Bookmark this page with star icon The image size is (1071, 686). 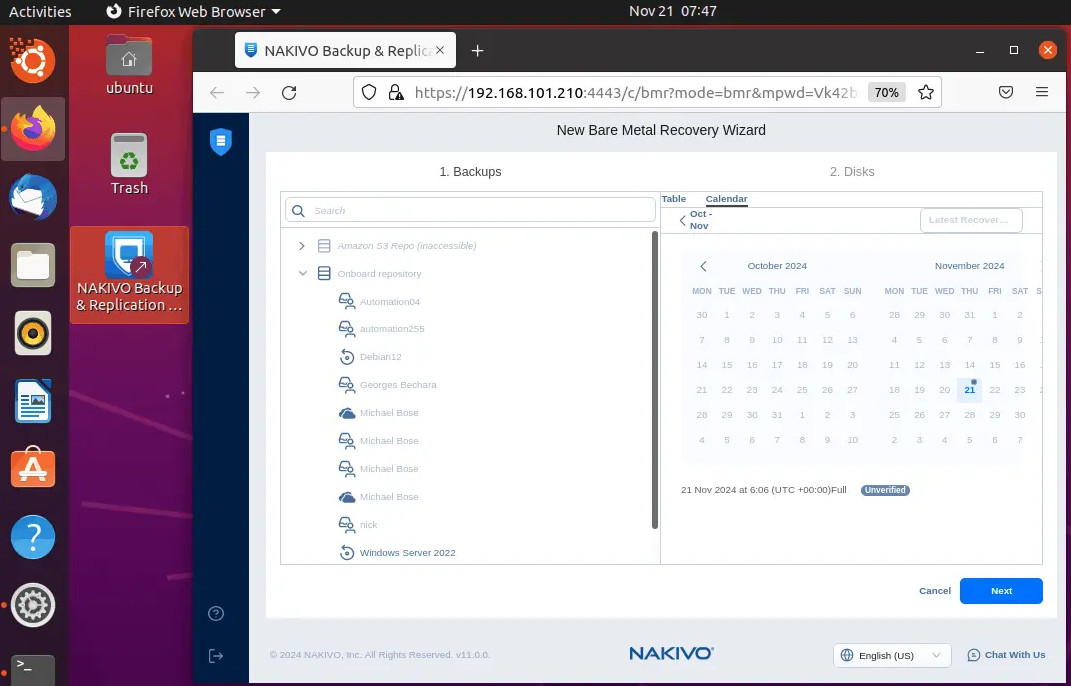(x=926, y=92)
